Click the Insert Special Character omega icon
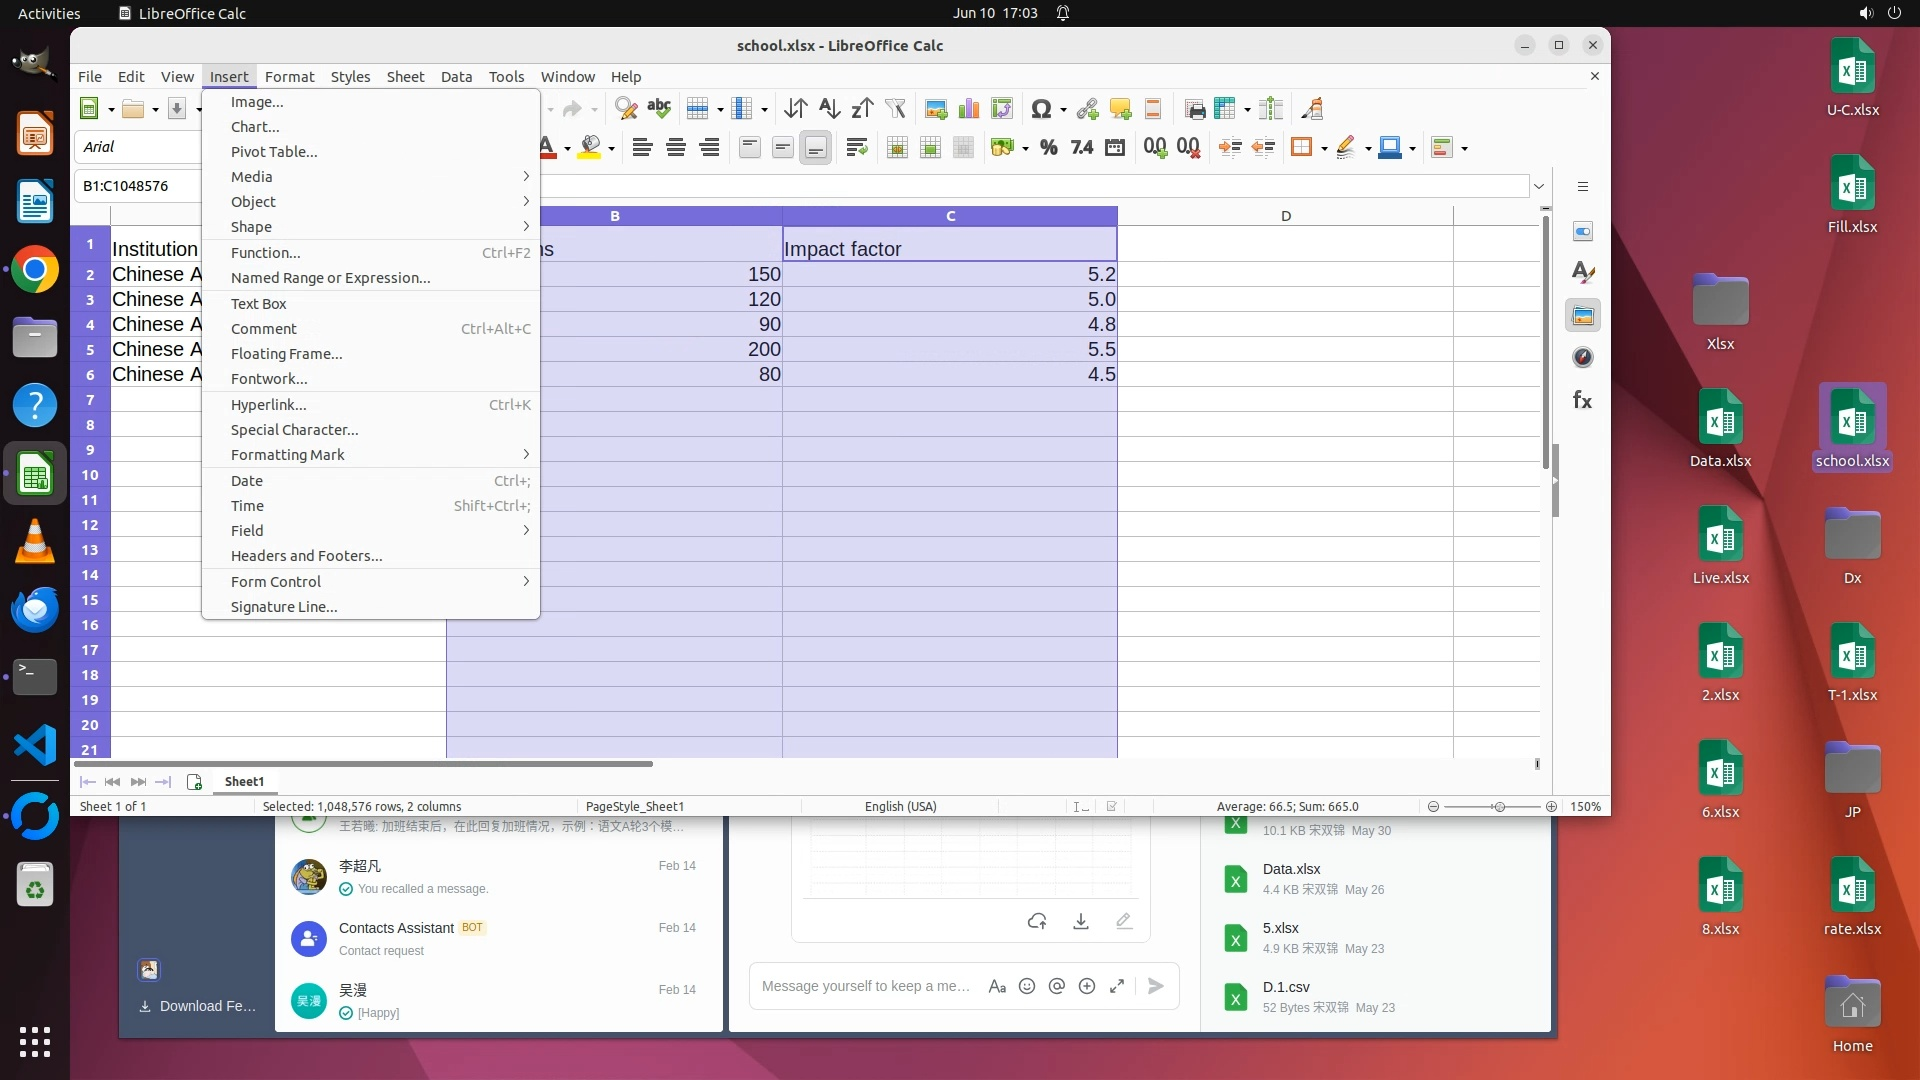 pos(1041,109)
